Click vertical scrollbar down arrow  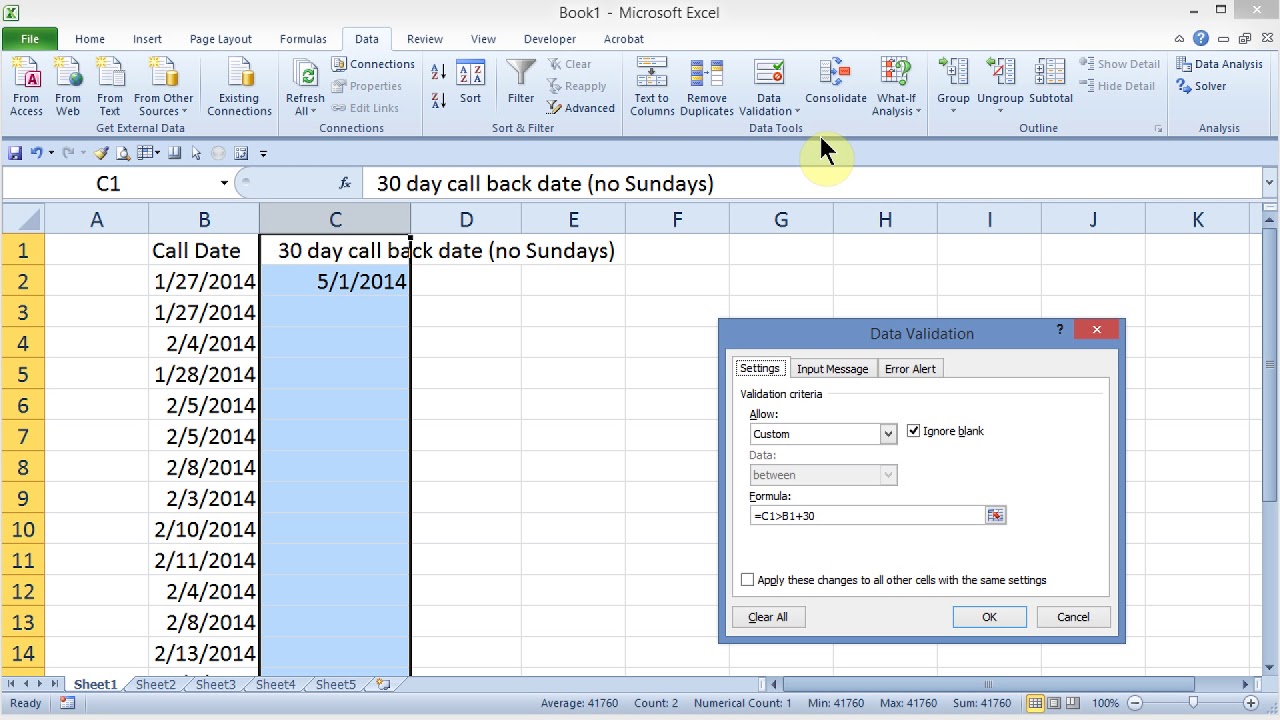1270,667
